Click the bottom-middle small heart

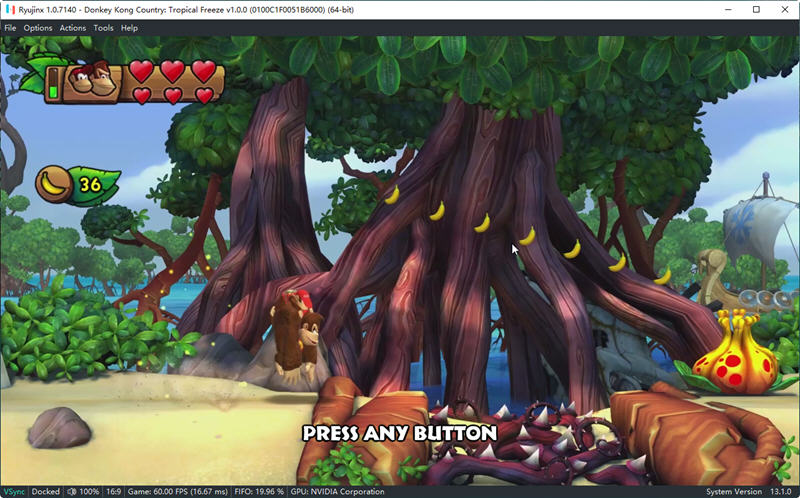tap(173, 95)
